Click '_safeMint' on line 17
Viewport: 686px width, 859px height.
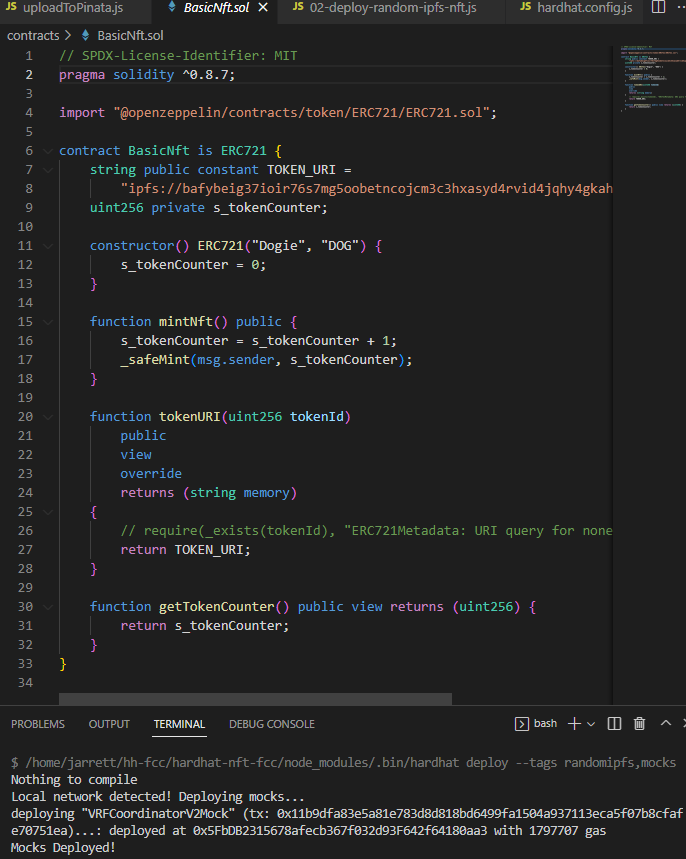155,360
